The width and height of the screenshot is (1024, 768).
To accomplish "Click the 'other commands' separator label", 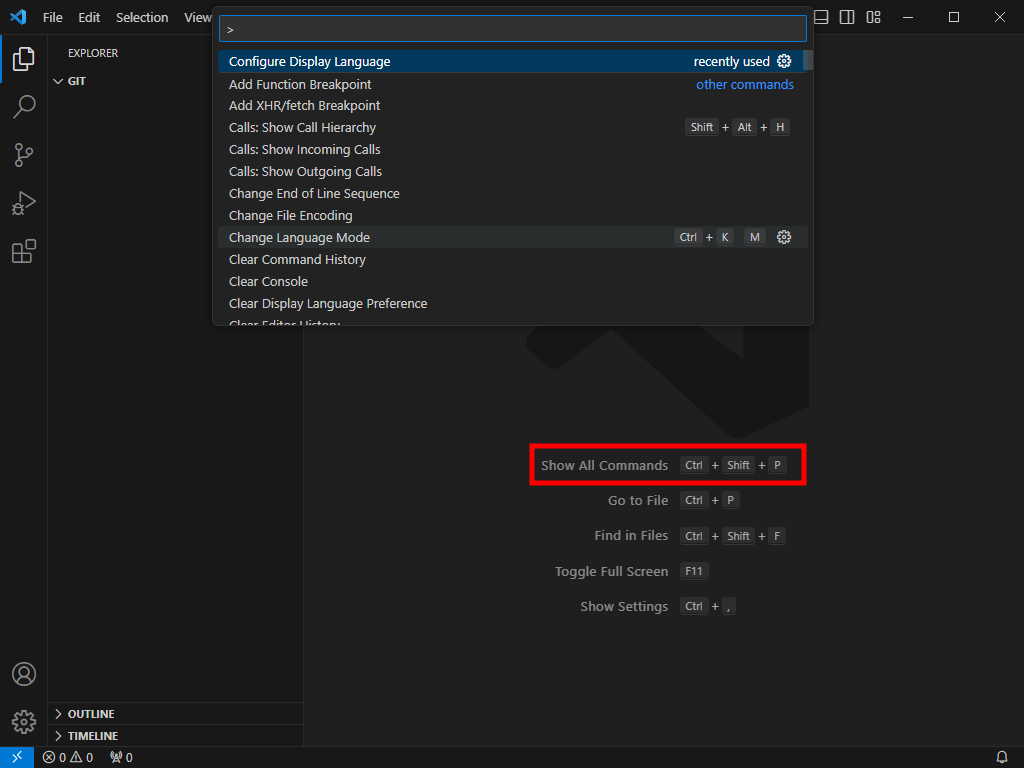I will (x=744, y=84).
